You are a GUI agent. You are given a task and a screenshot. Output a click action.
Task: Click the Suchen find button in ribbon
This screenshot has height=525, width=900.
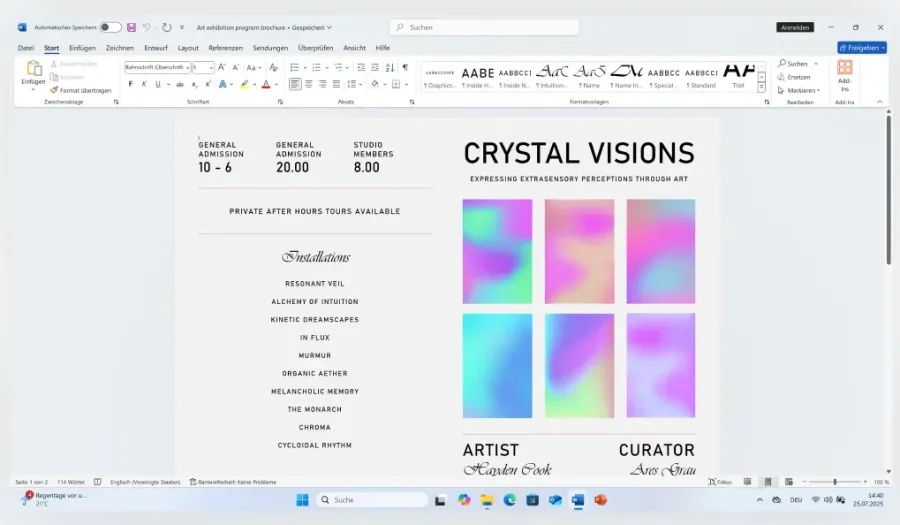[793, 63]
